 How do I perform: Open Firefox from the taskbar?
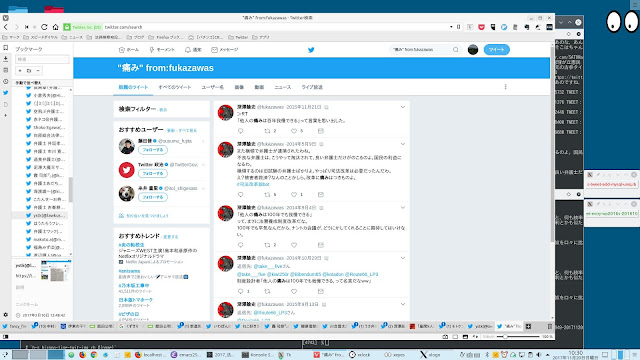82,355
